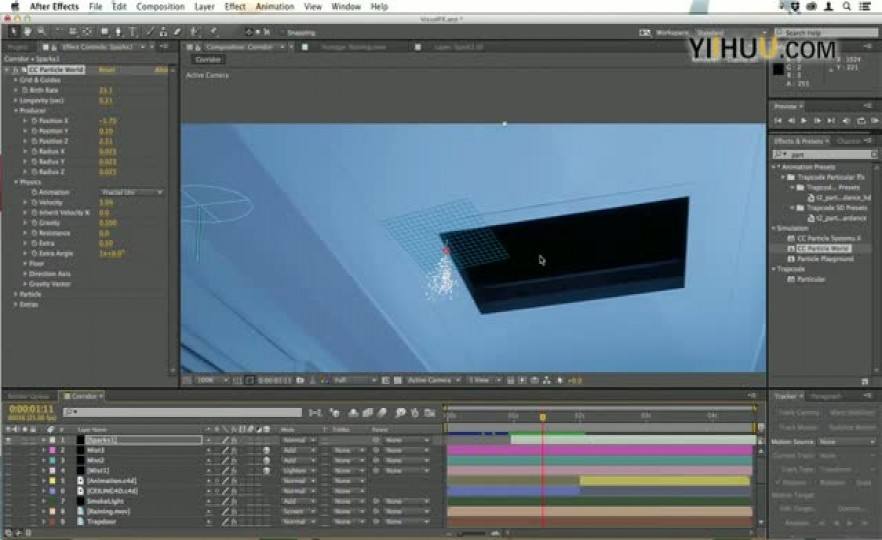Image resolution: width=882 pixels, height=540 pixels.
Task: Open the Notification Center icon in menu bar
Action: pos(865,6)
